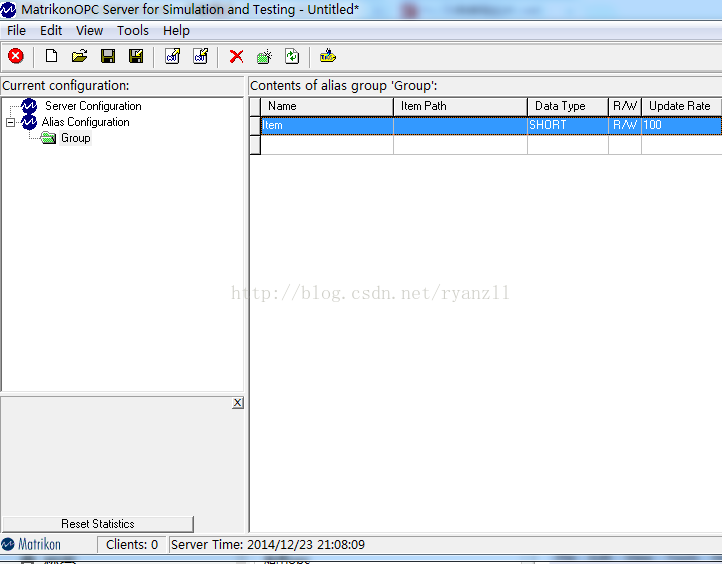Image resolution: width=722 pixels, height=564 pixels.
Task: Click the export aliases CSV icon
Action: [200, 56]
